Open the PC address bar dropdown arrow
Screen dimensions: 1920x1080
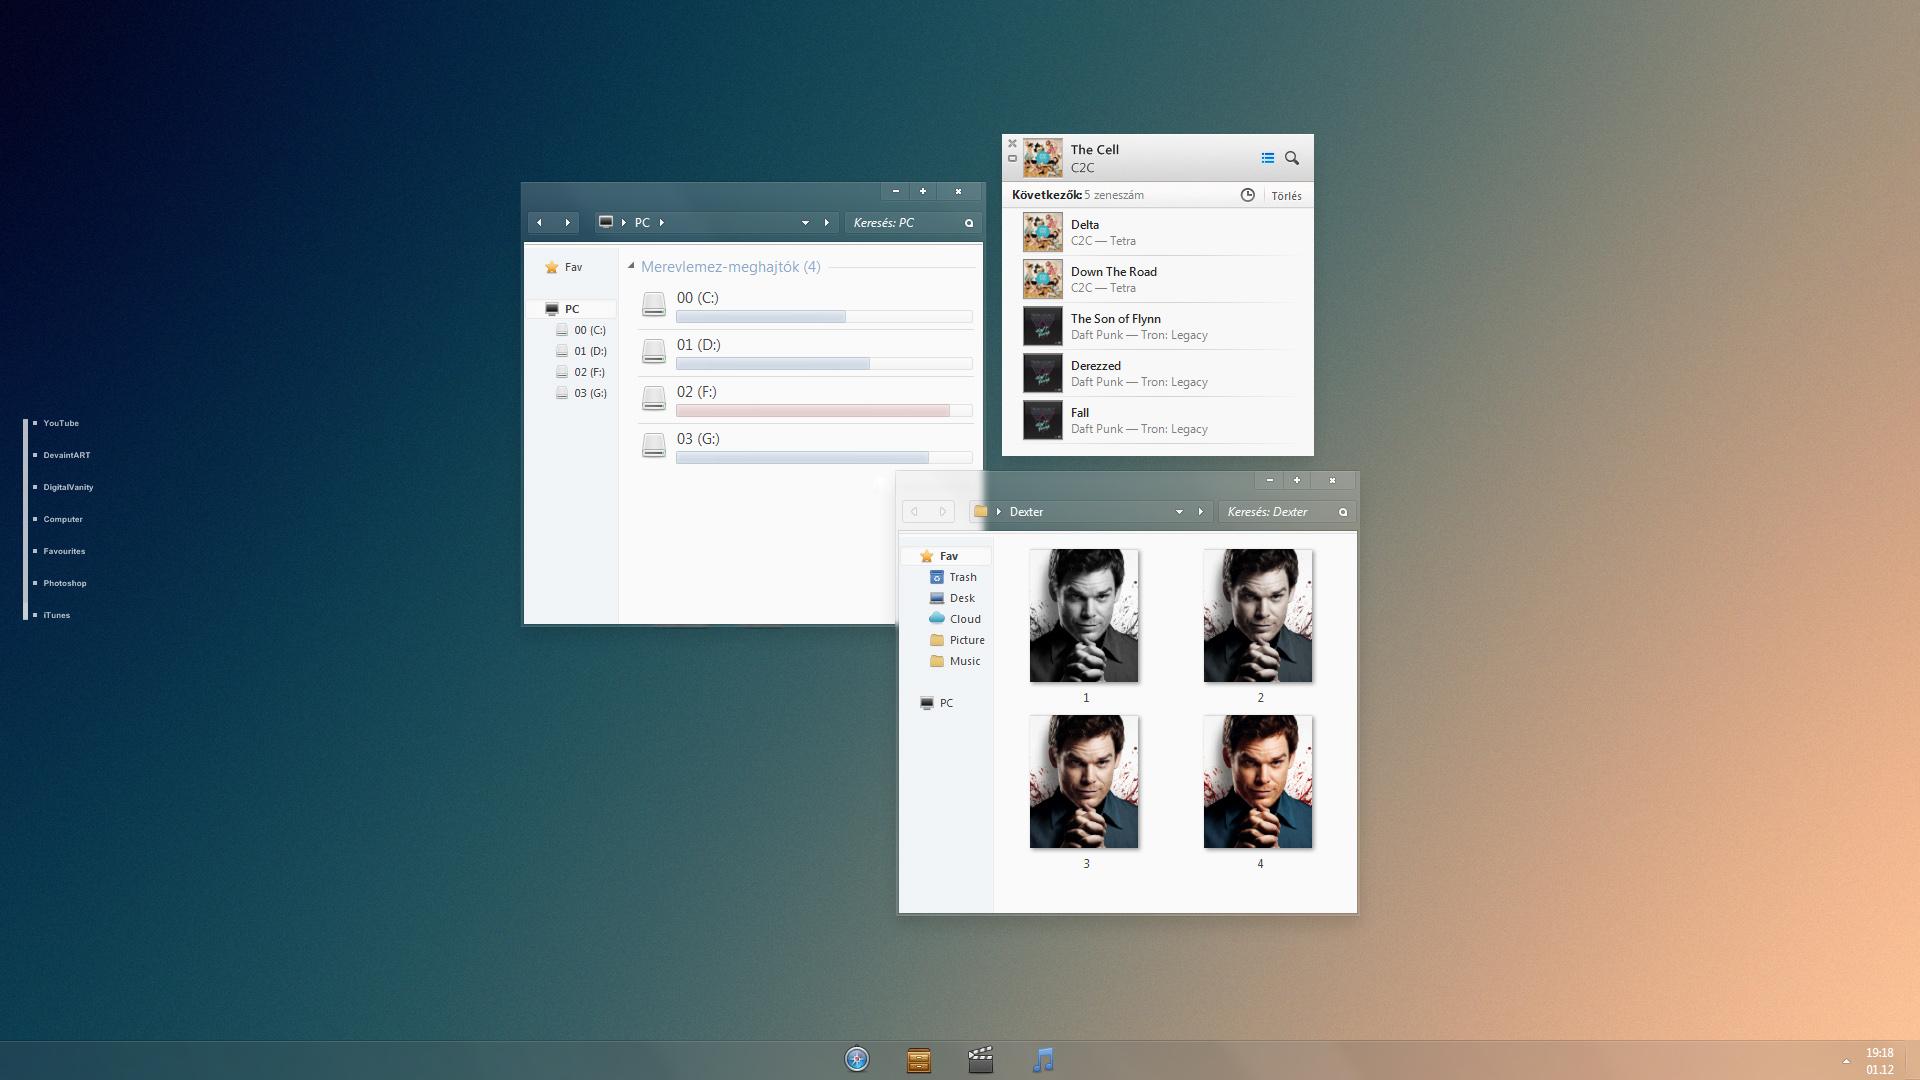pyautogui.click(x=805, y=223)
